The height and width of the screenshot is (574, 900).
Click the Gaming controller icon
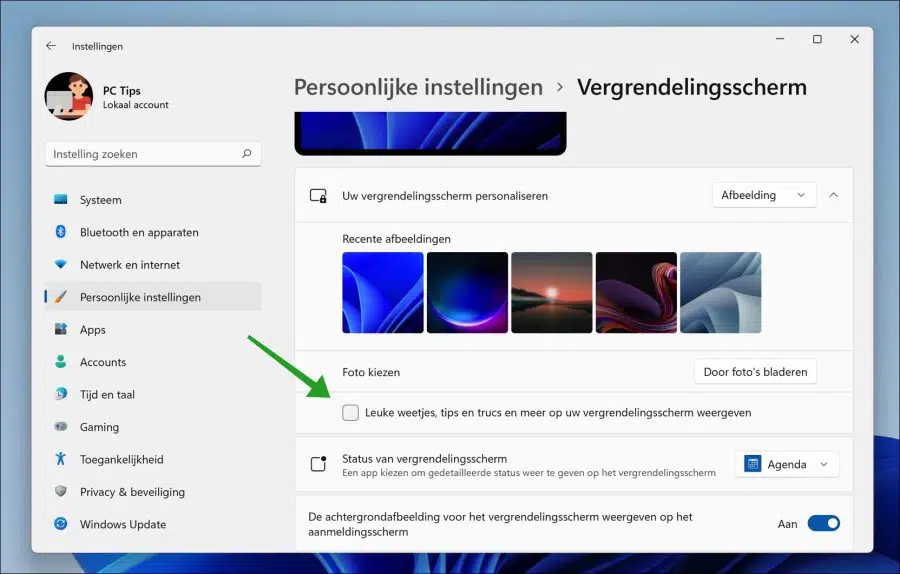tap(61, 426)
